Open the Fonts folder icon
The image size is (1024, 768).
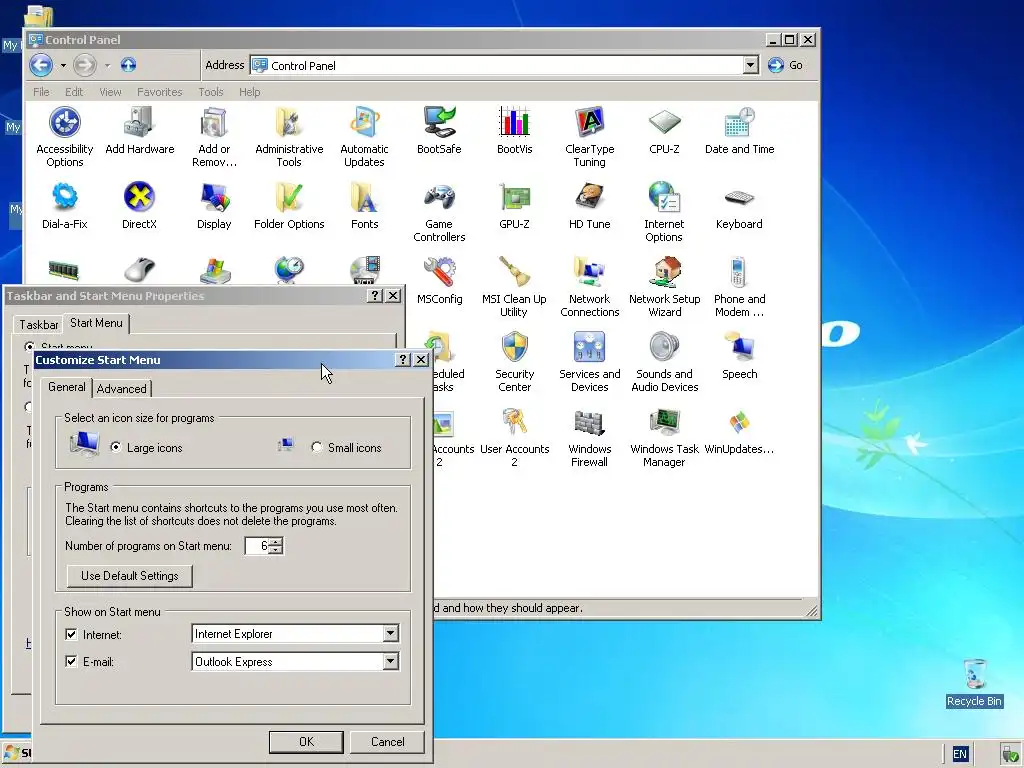[364, 205]
